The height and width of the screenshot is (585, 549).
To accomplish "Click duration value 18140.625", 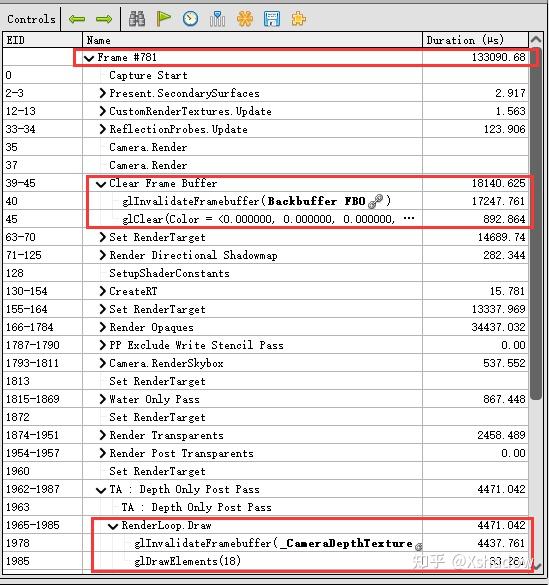I will click(498, 183).
